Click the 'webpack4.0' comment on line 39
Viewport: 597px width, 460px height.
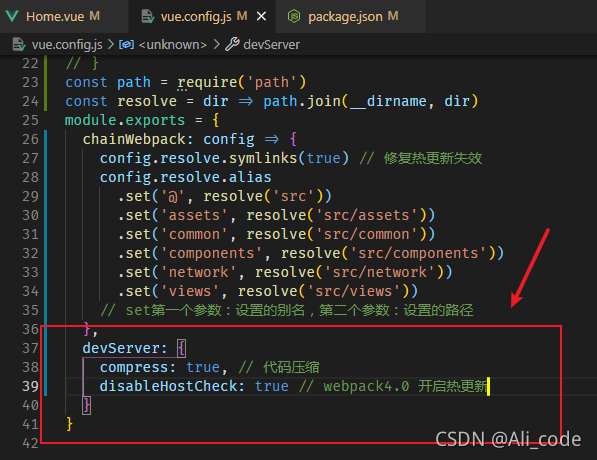(x=366, y=386)
